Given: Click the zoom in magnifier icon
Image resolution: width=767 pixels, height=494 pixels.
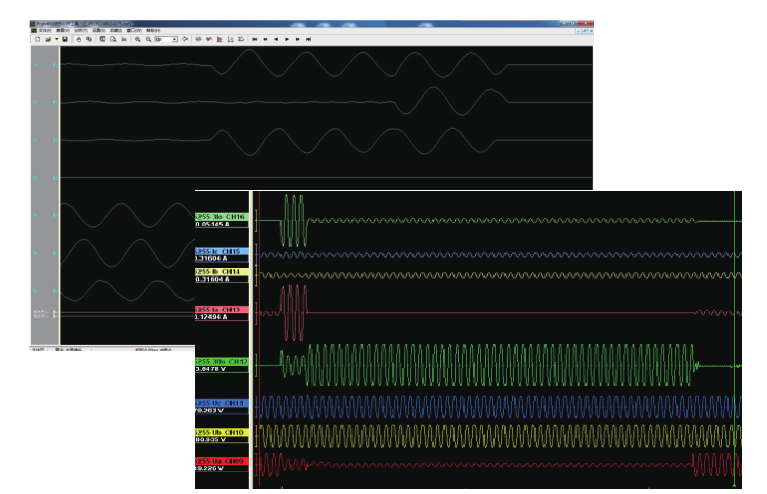Looking at the screenshot, I should (x=136, y=39).
